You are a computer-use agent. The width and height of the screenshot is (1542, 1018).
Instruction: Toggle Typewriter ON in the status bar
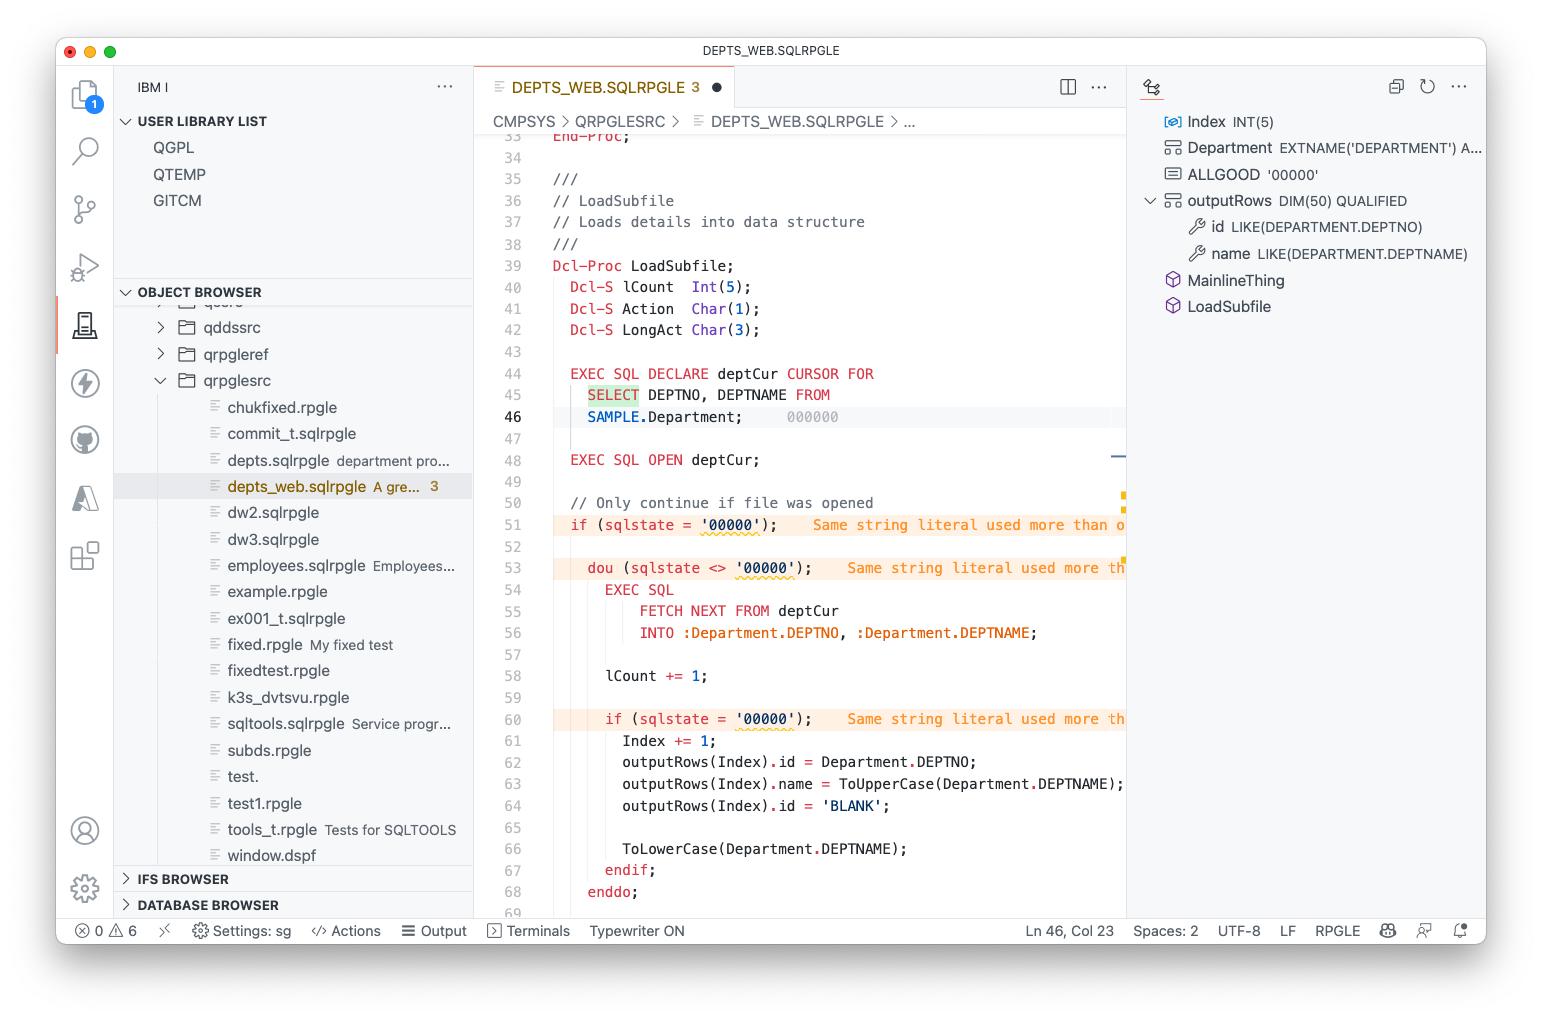636,930
